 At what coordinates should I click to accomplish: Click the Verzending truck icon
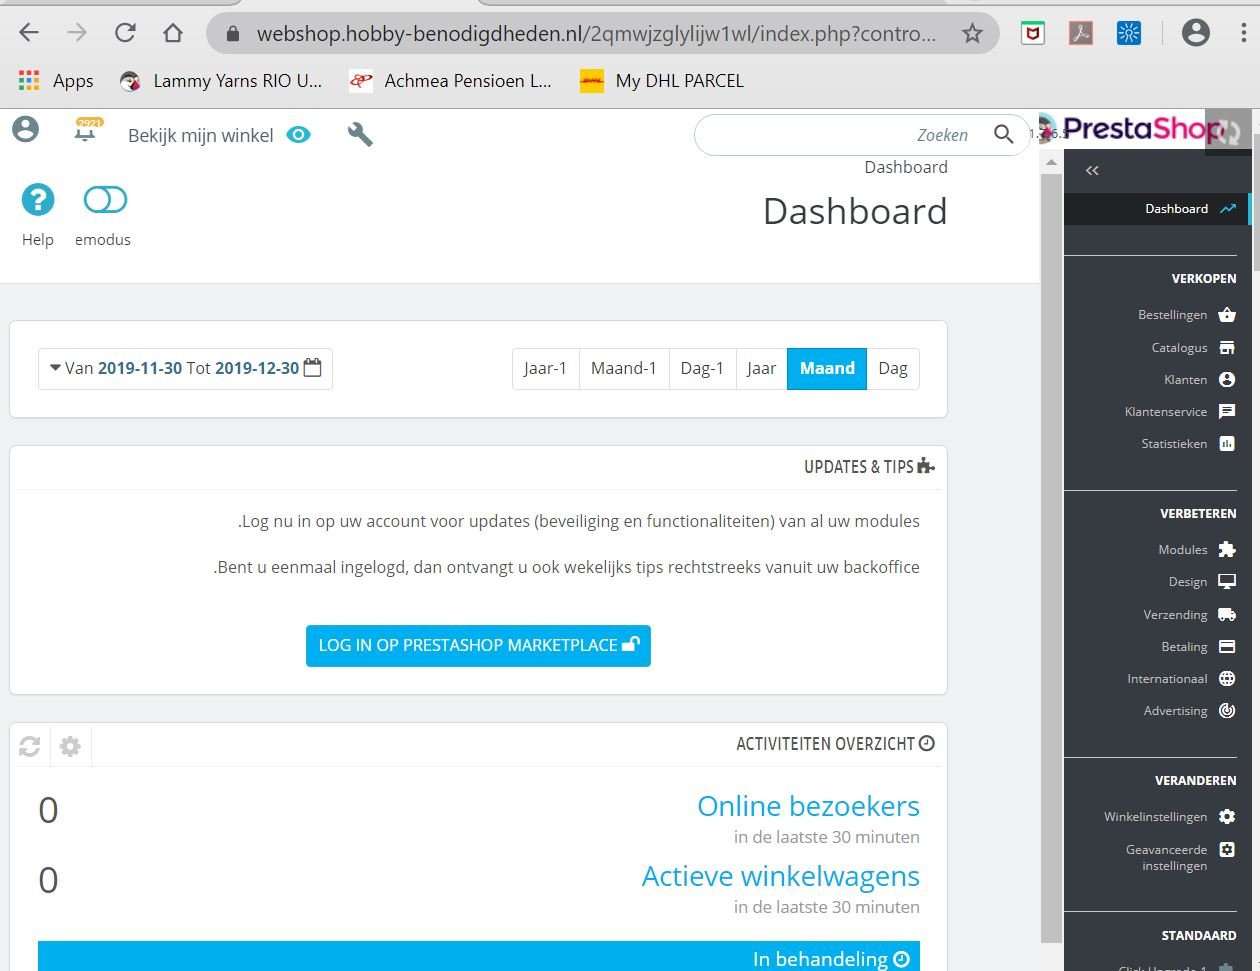point(1227,615)
